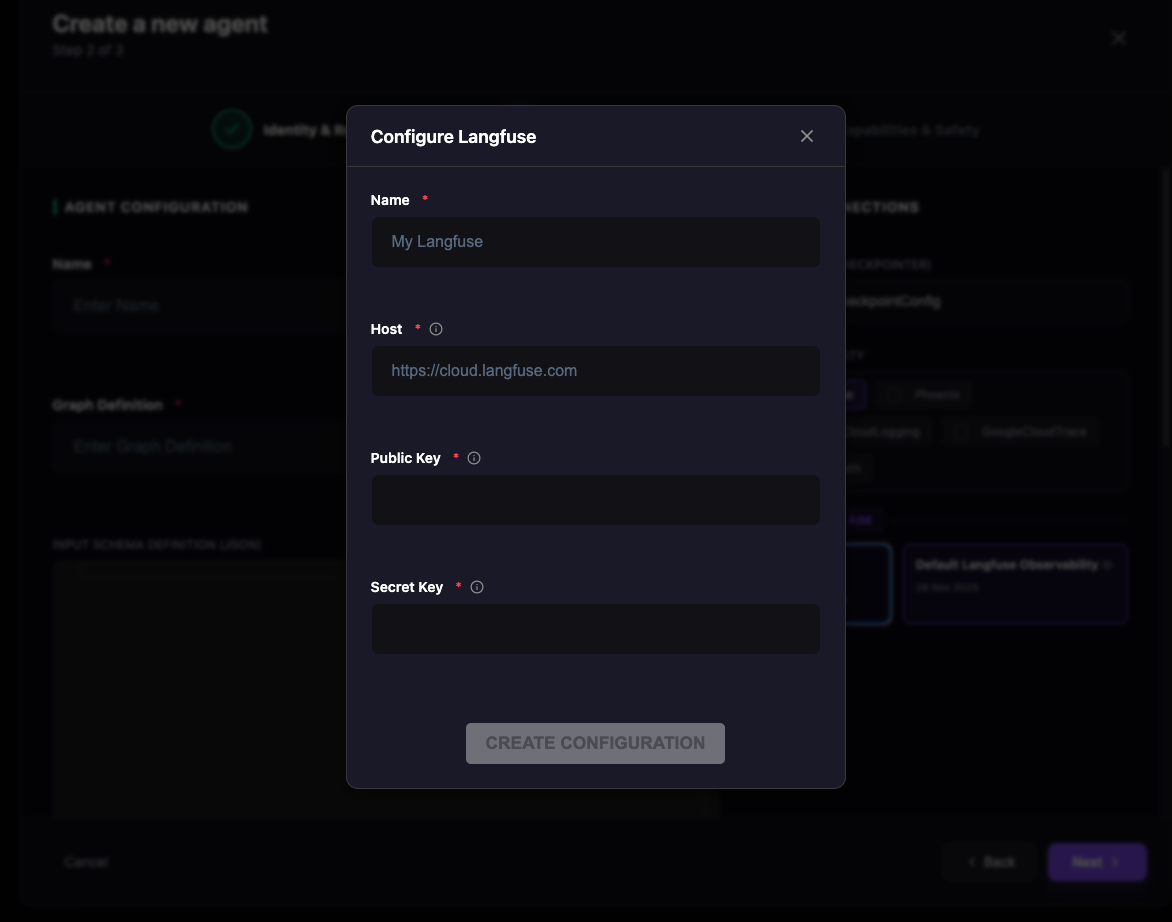Click the info icon beside Host
1172x922 pixels.
(x=436, y=329)
